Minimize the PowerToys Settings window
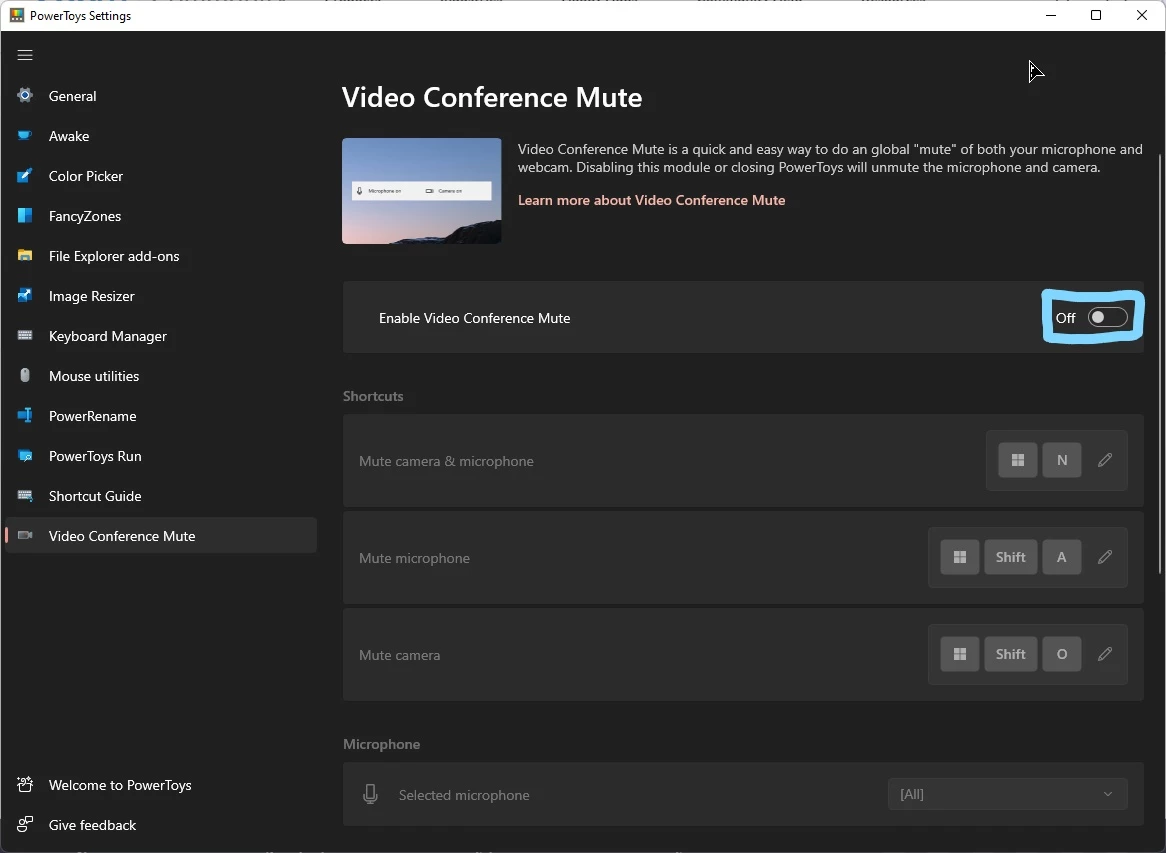 click(x=1051, y=15)
